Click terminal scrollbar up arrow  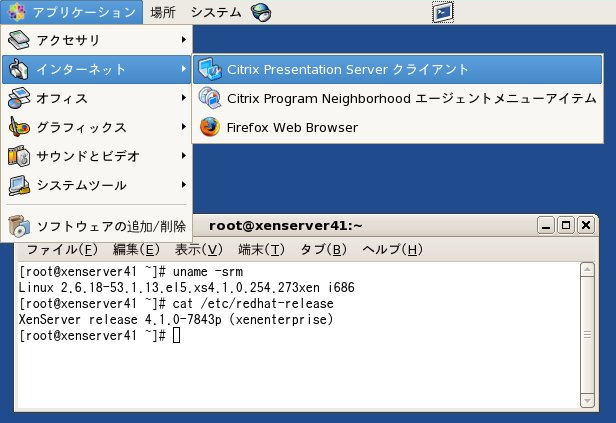pos(587,270)
